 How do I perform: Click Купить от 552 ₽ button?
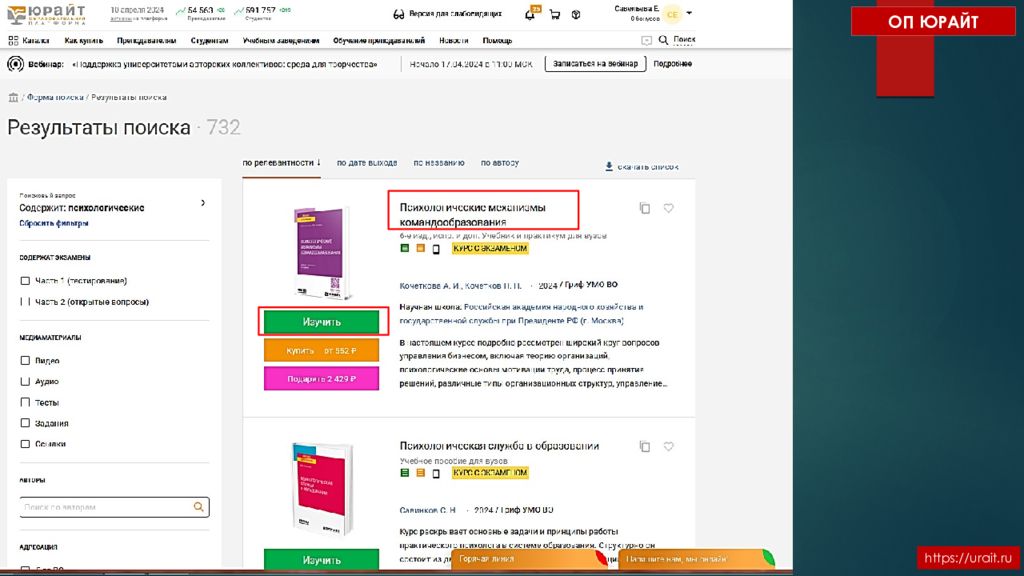[321, 351]
